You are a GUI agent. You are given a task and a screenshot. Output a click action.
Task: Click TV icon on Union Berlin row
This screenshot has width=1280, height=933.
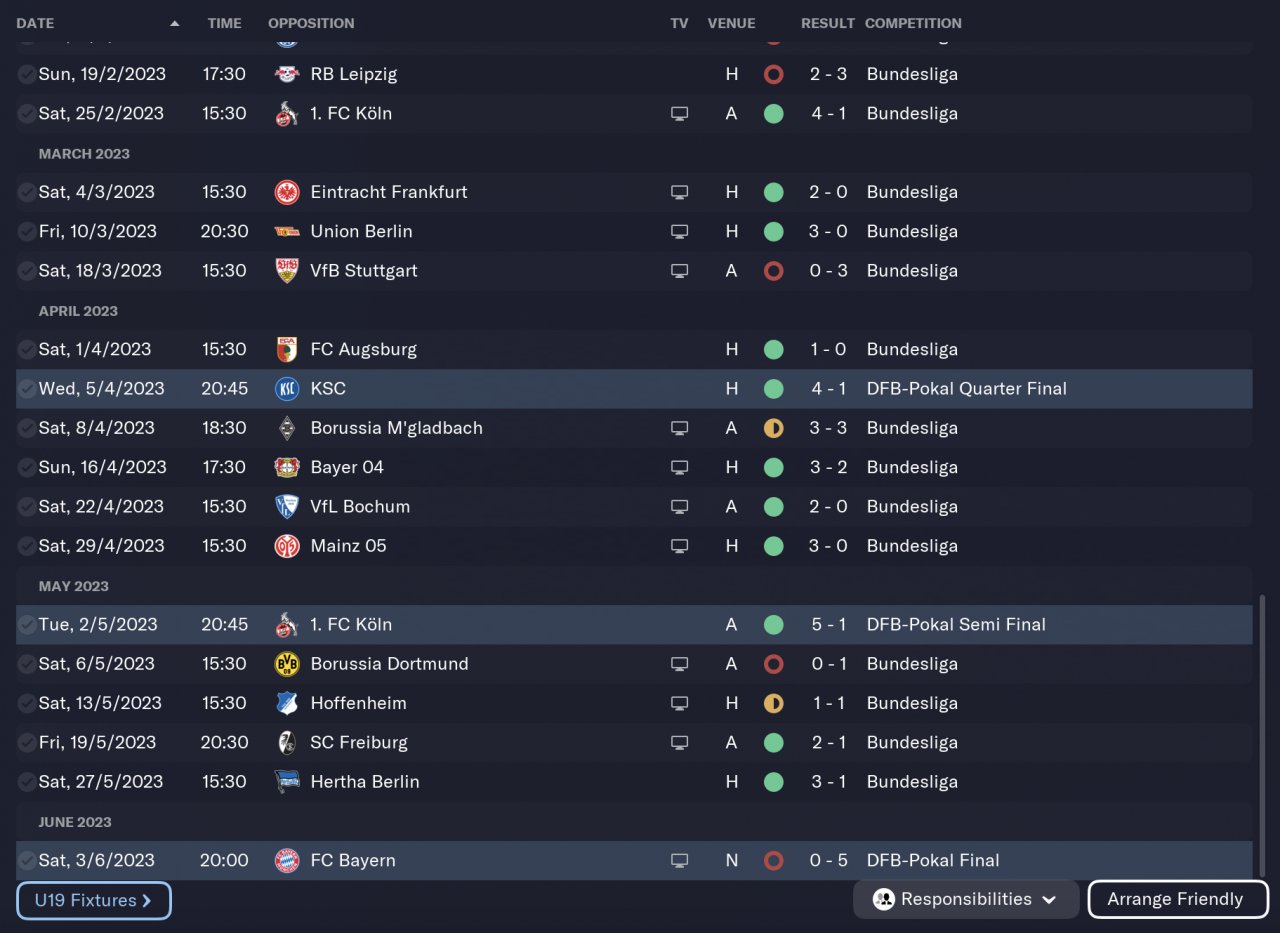coord(680,231)
